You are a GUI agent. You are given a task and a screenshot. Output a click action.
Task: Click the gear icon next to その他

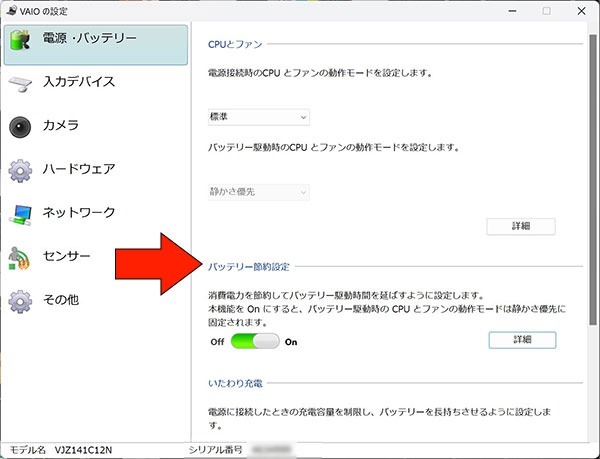click(x=20, y=301)
